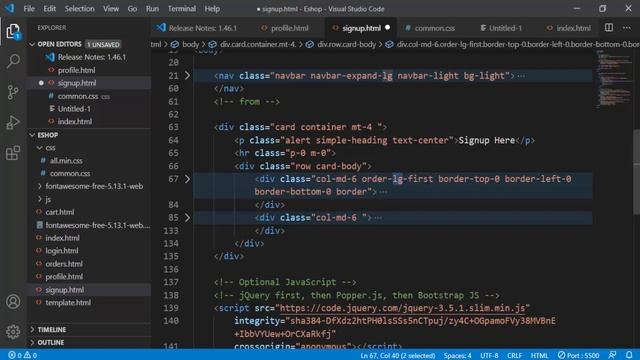Image resolution: width=640 pixels, height=360 pixels.
Task: Change indentation via Spaces: 4
Action: pos(457,355)
